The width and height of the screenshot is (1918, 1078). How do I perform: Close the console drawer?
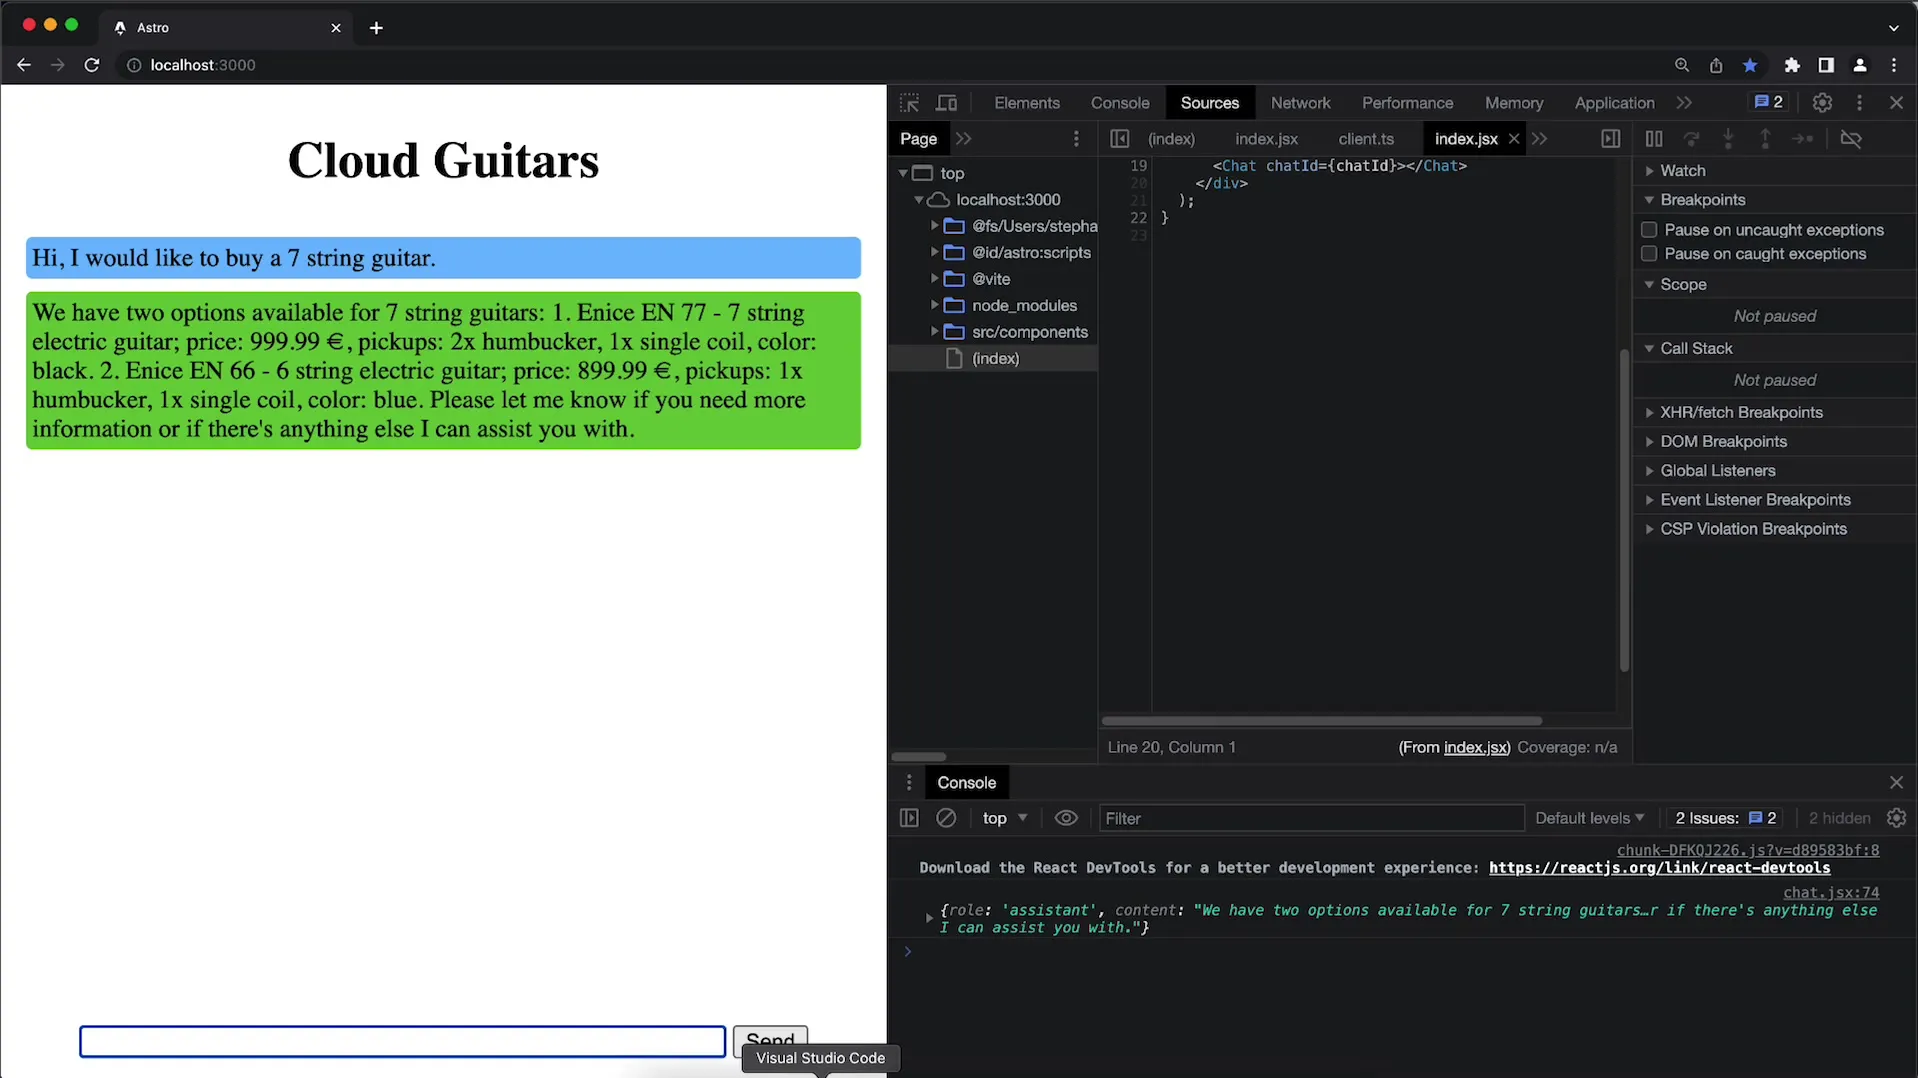coord(1897,783)
